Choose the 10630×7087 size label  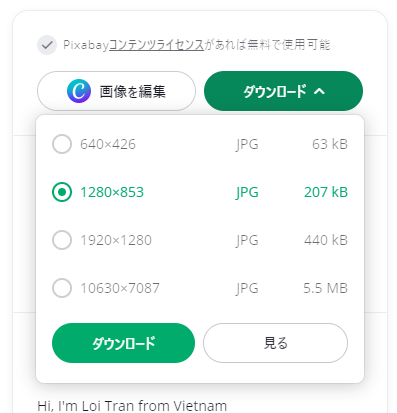(x=120, y=288)
